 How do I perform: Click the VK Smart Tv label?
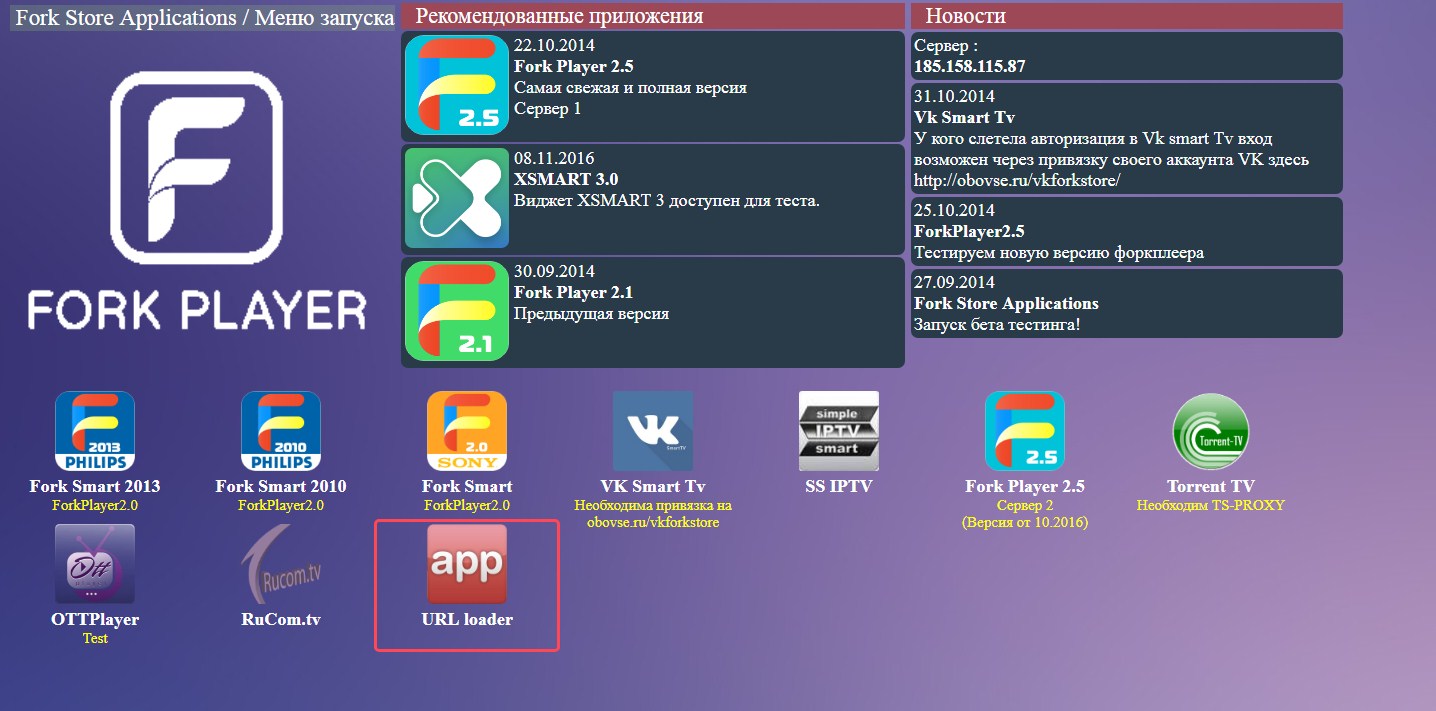pos(653,487)
